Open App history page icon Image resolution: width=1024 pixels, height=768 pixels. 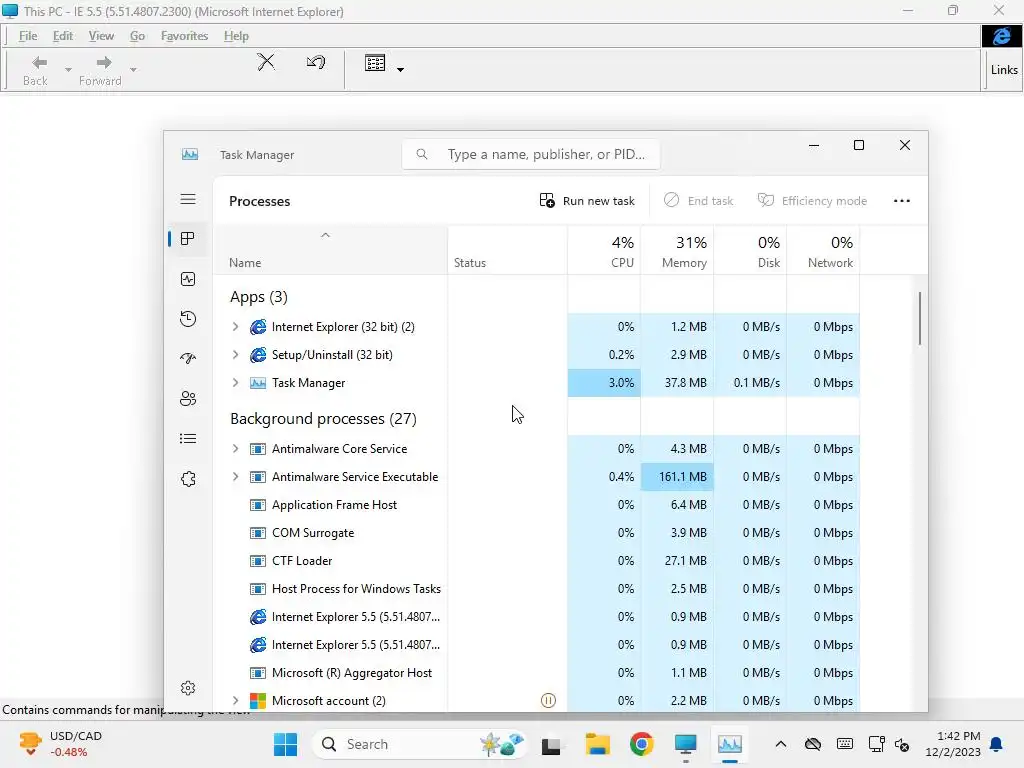tap(188, 319)
